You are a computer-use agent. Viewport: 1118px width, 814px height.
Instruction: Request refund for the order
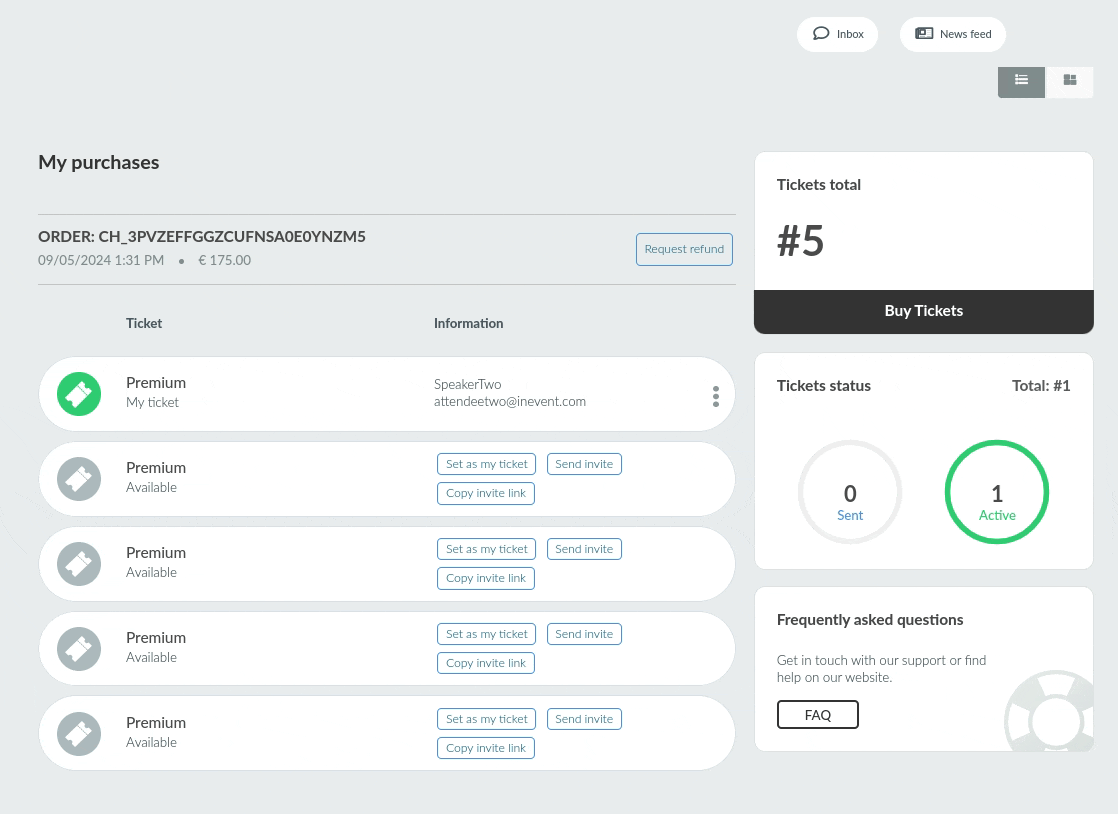(x=684, y=250)
